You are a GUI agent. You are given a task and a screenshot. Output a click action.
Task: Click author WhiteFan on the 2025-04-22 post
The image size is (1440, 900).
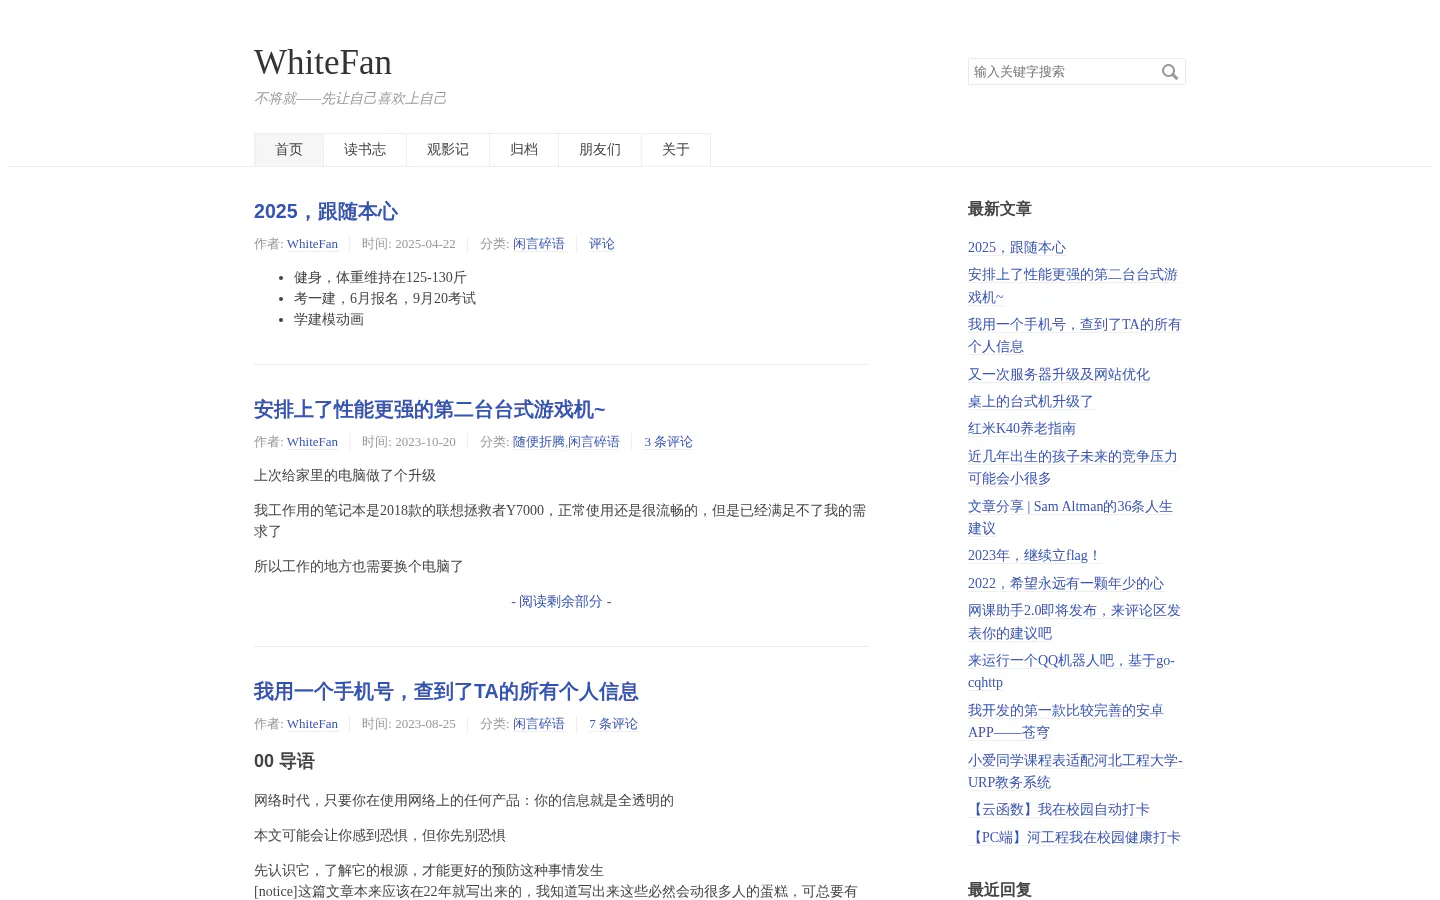[312, 244]
